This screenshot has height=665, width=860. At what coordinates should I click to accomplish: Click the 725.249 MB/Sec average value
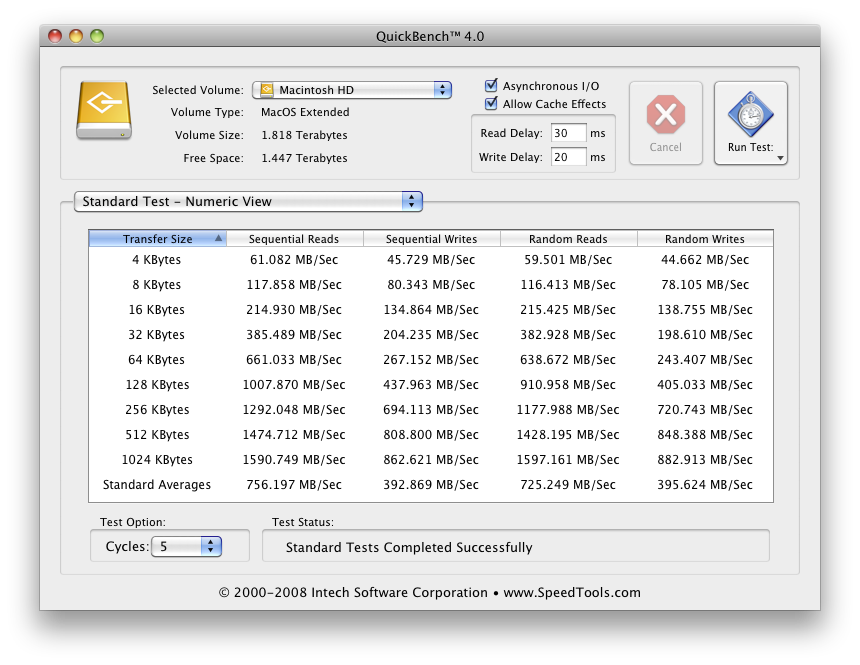click(568, 485)
